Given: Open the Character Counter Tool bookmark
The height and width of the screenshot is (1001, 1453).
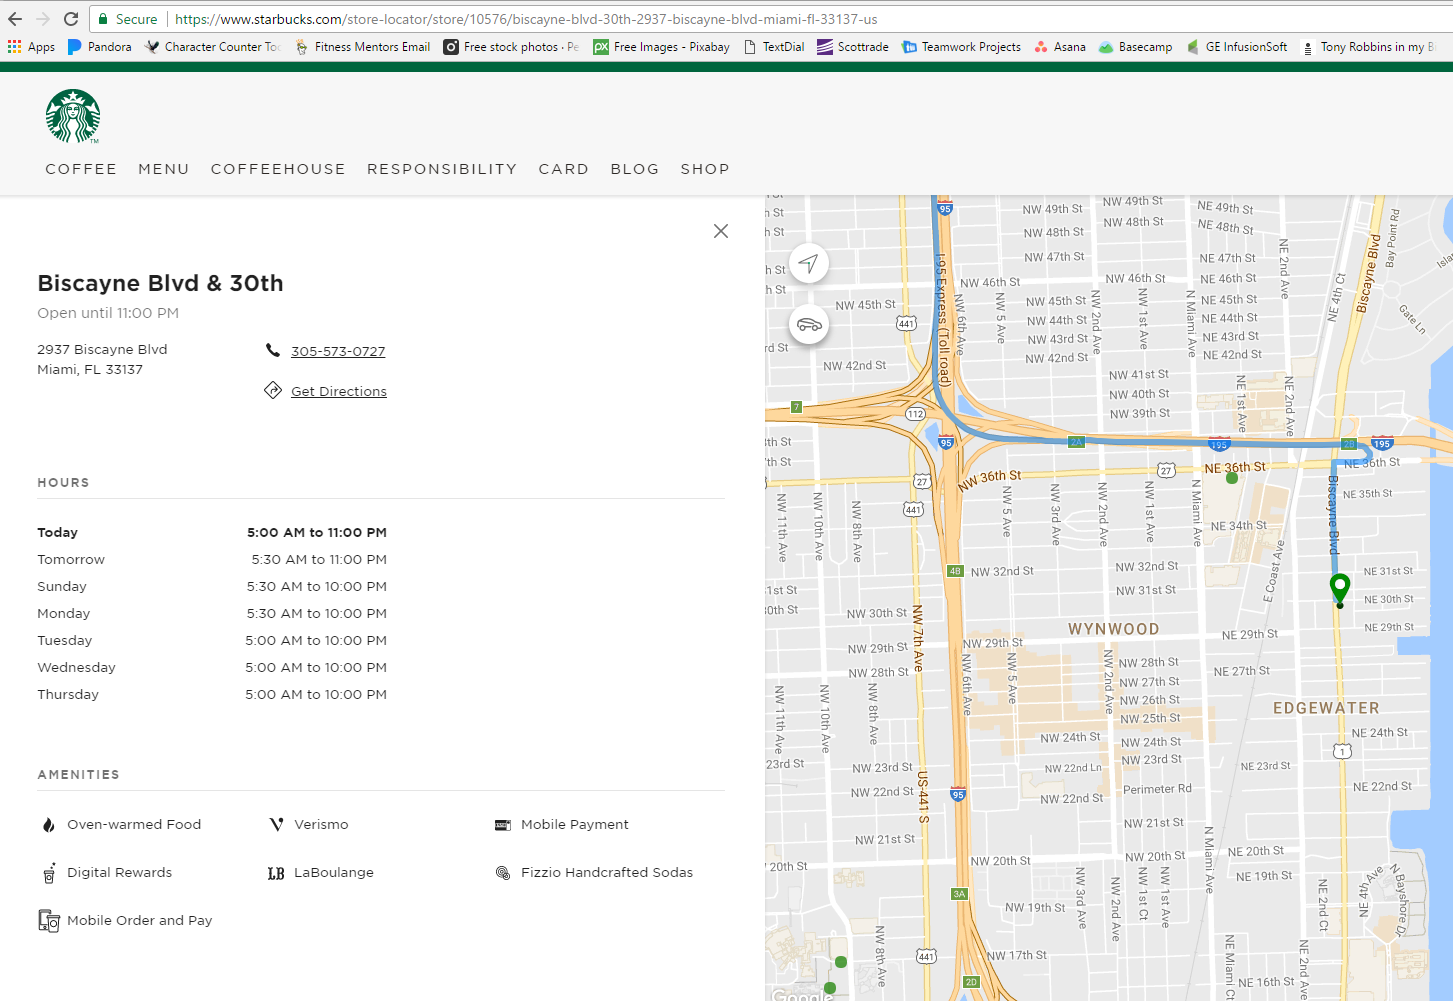Looking at the screenshot, I should point(213,47).
